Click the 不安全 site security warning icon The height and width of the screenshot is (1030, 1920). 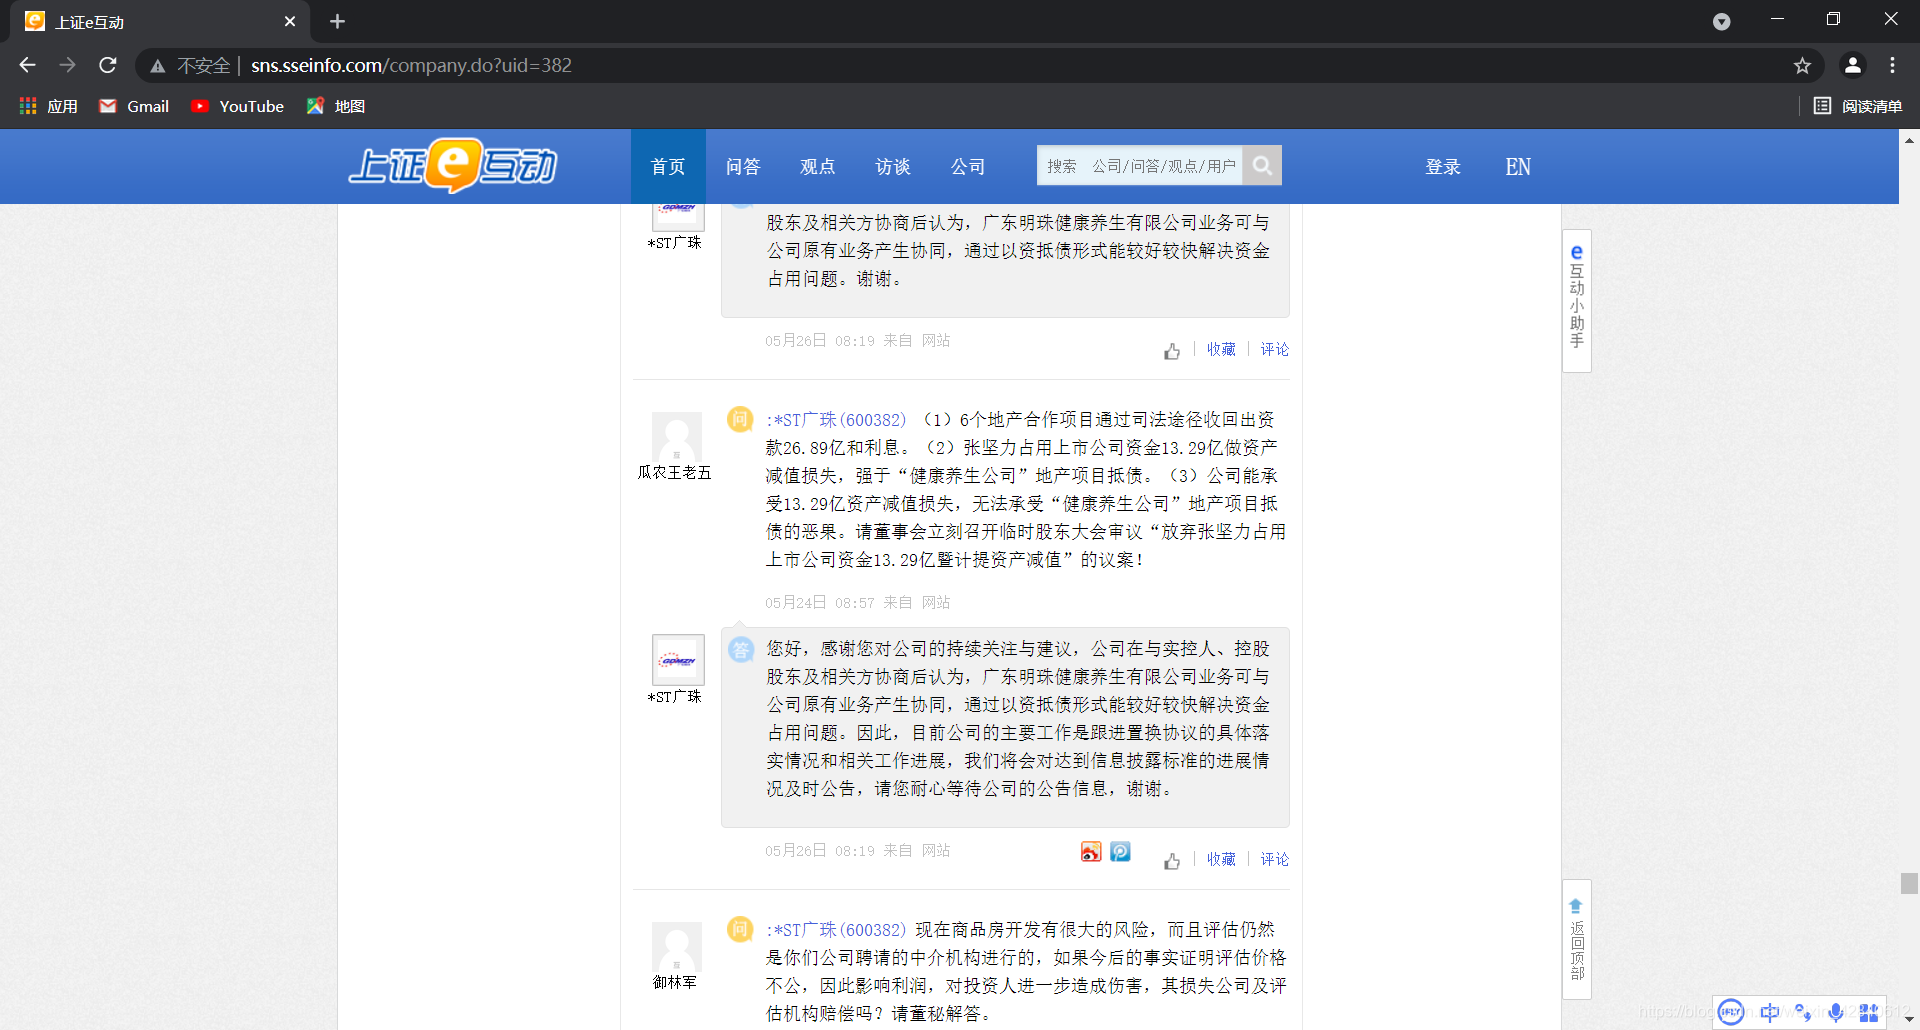point(158,66)
